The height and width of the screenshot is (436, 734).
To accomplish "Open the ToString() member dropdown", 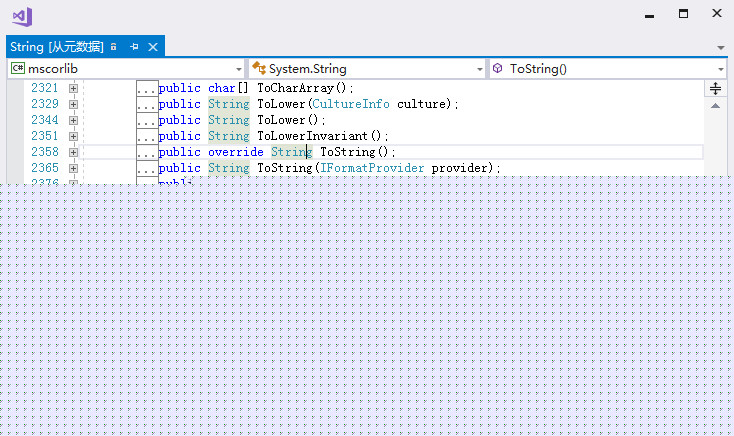I will click(x=607, y=69).
